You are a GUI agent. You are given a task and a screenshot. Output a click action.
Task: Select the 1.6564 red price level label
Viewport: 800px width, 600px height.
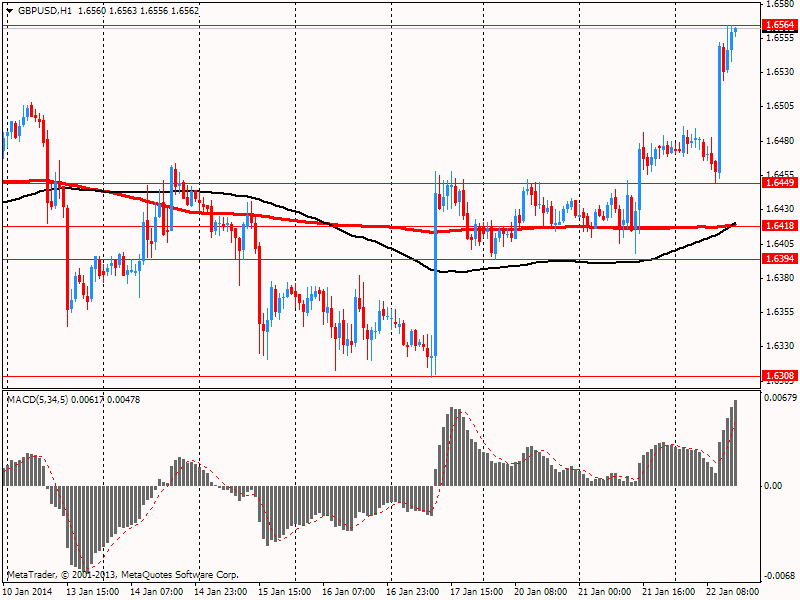[779, 25]
